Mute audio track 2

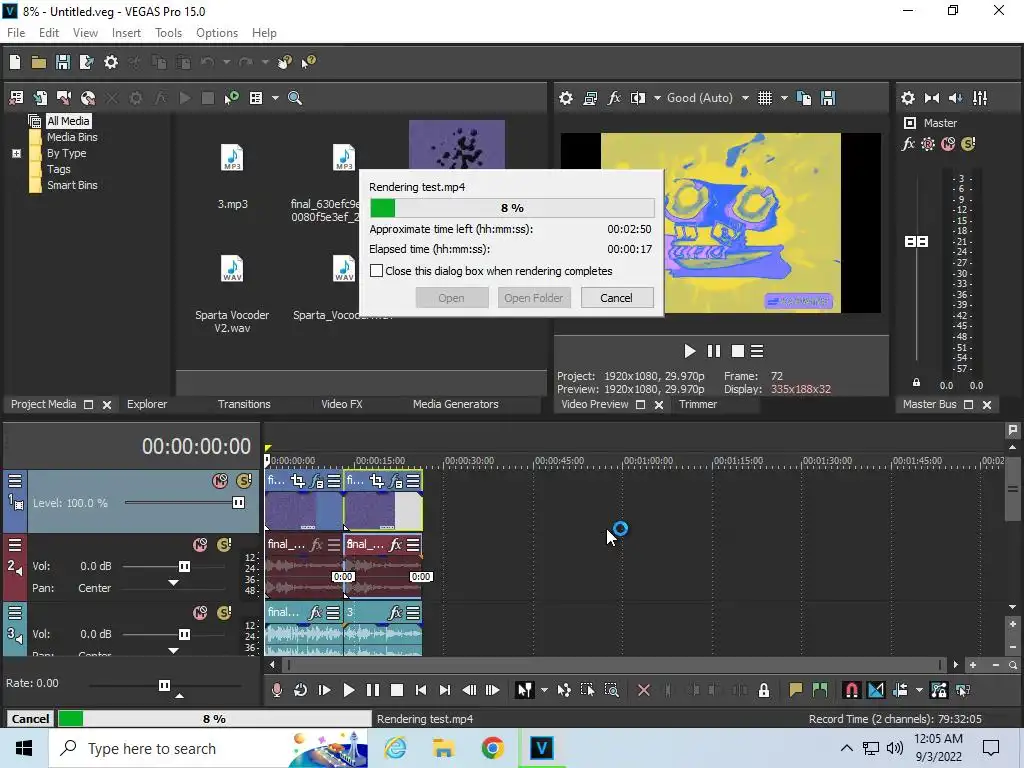point(200,545)
